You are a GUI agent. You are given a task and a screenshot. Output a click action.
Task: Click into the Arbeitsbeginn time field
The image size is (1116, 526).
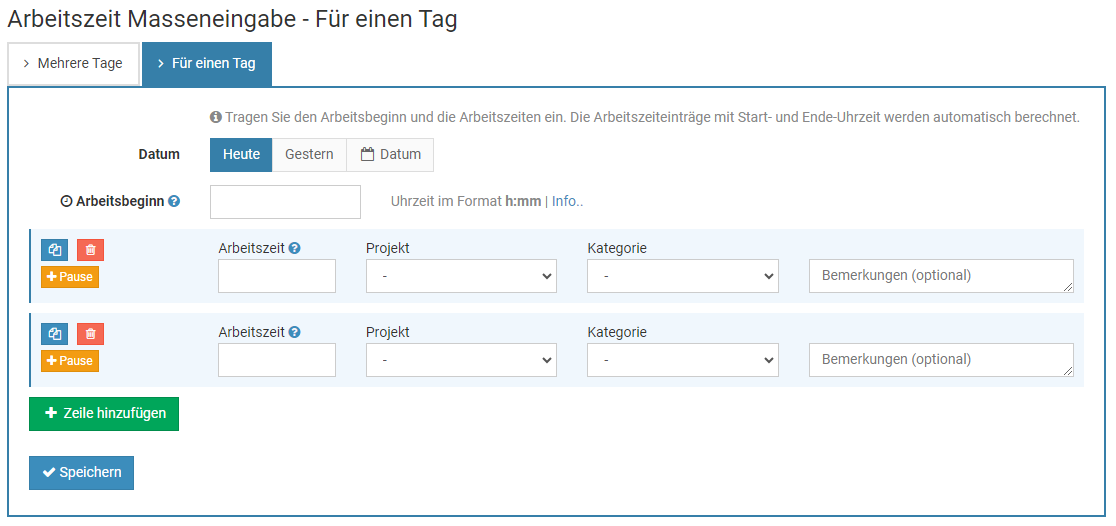(285, 202)
